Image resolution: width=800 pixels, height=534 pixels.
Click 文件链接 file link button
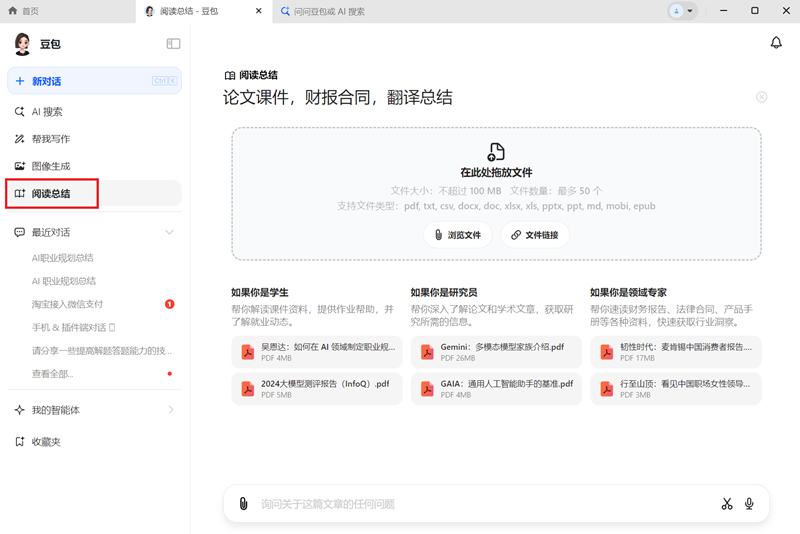(x=535, y=235)
